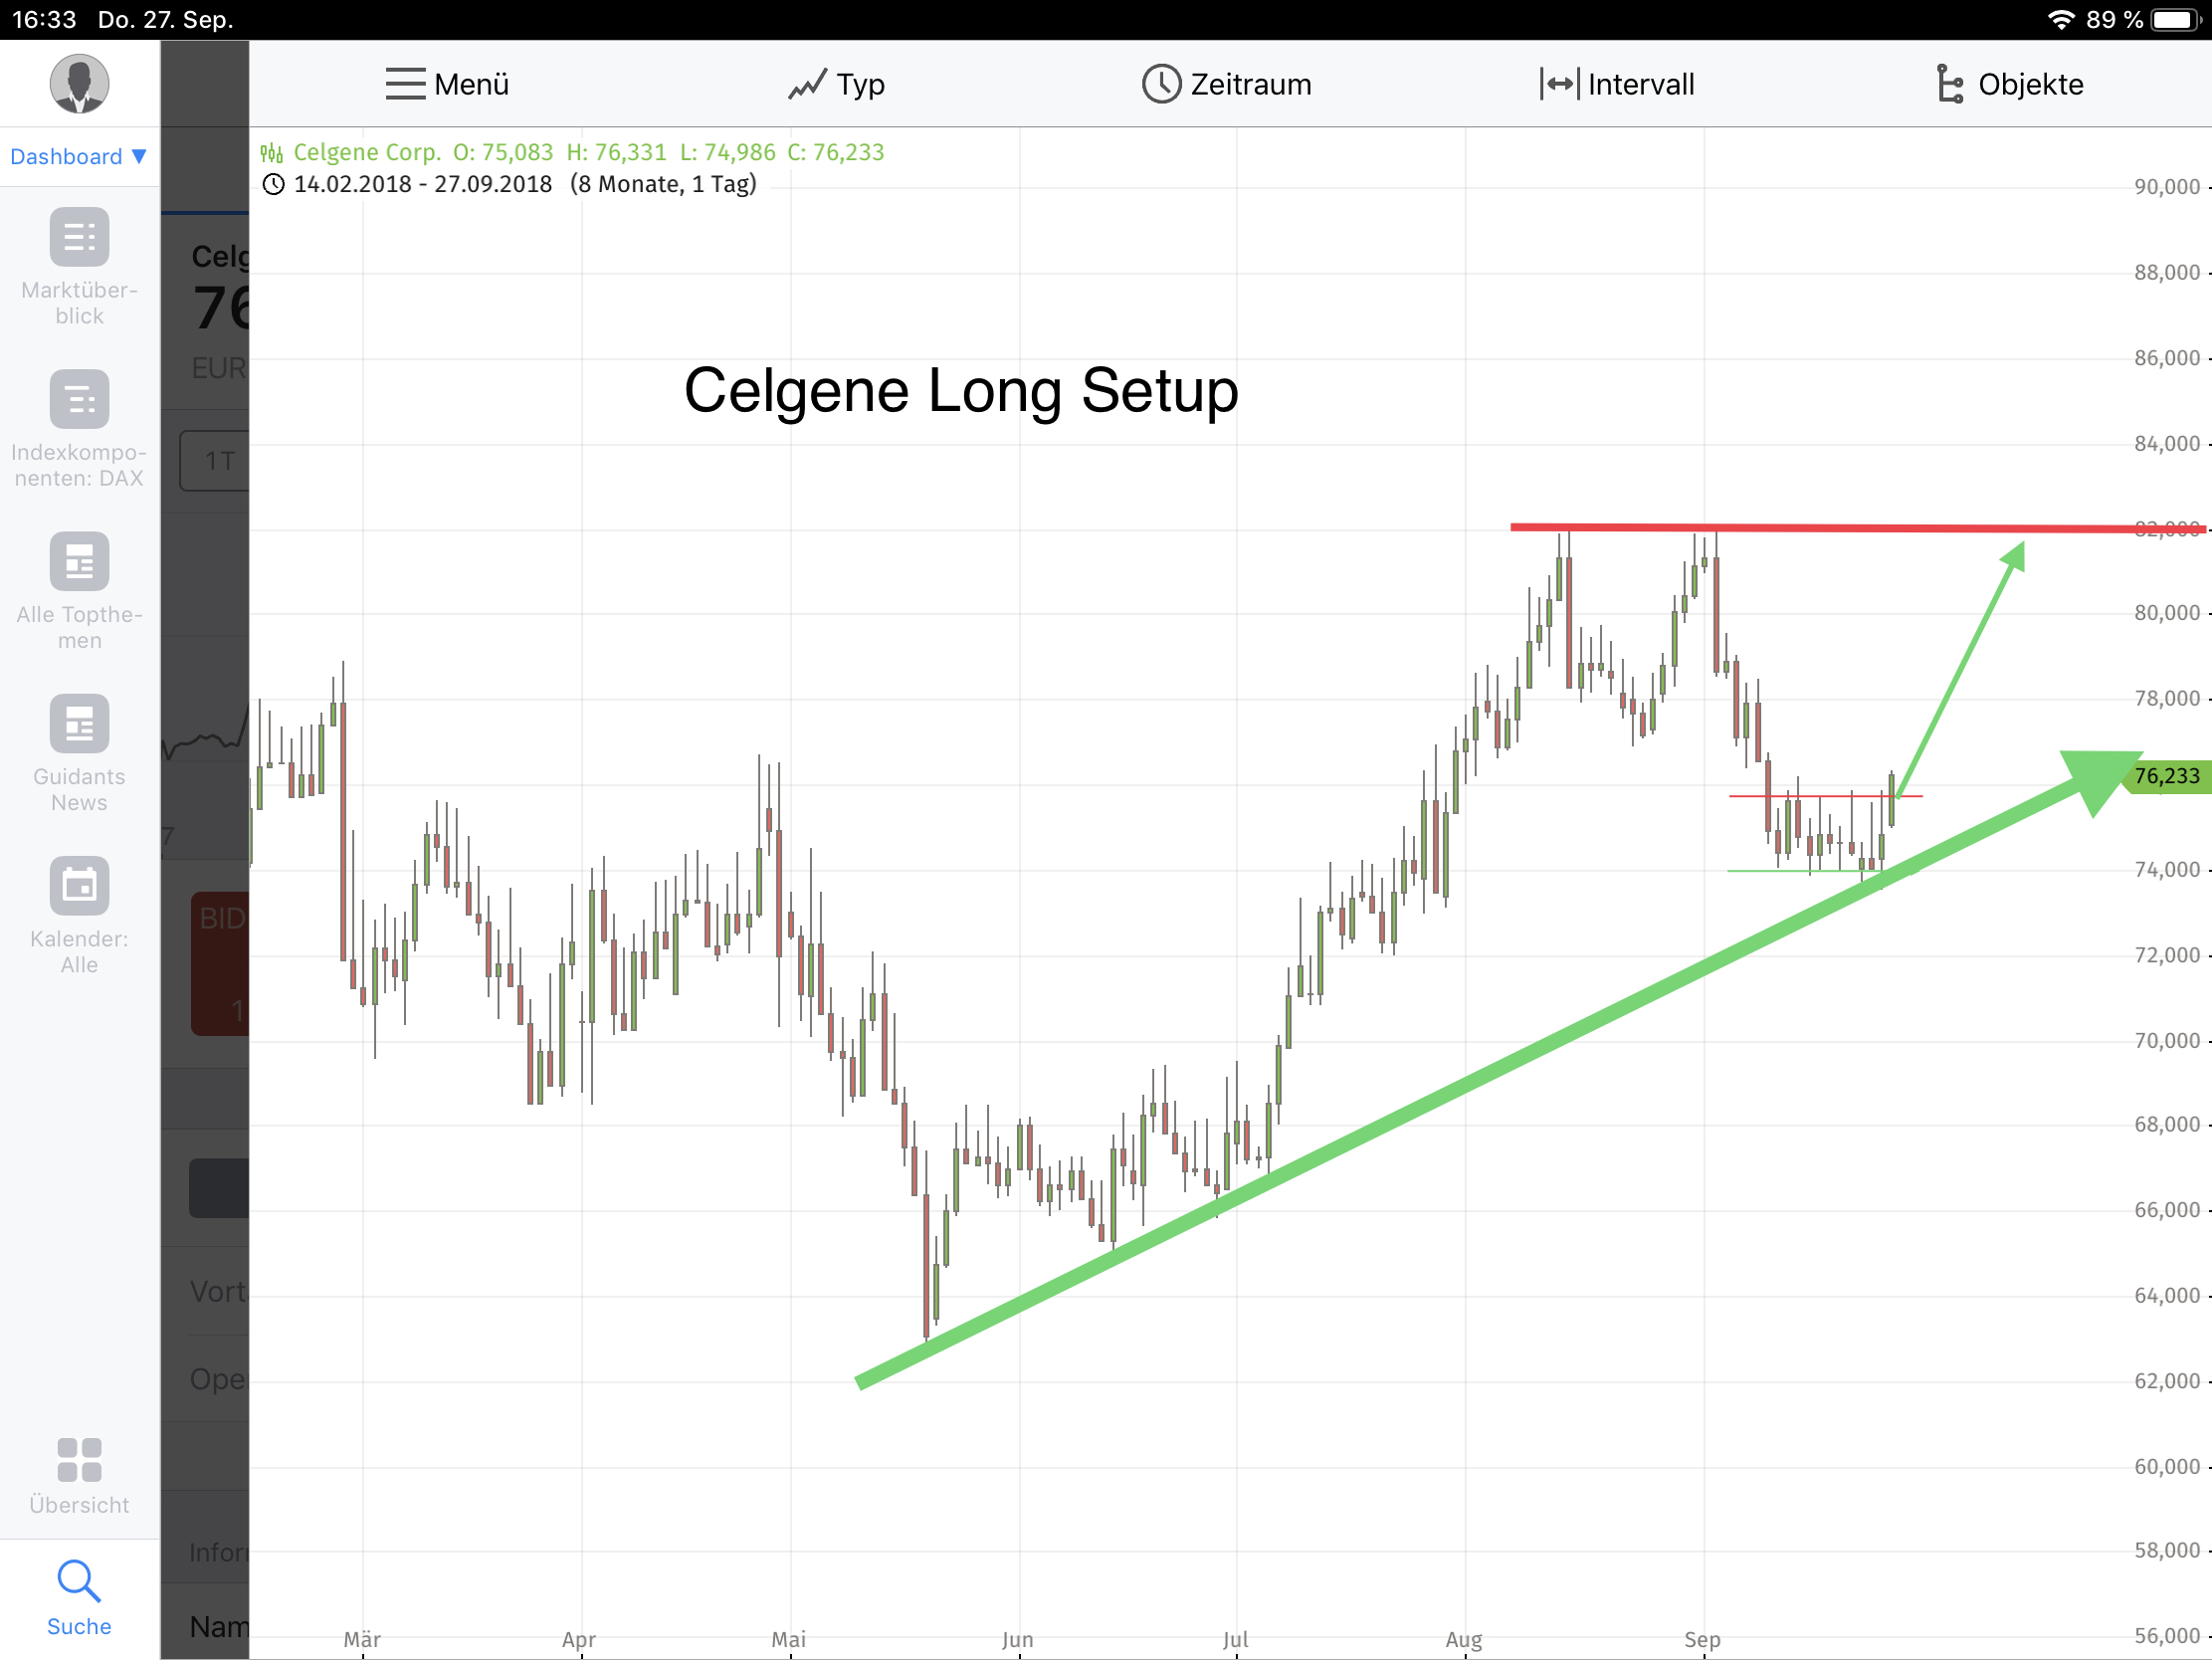Open the Übersicht grid icon

click(79, 1461)
